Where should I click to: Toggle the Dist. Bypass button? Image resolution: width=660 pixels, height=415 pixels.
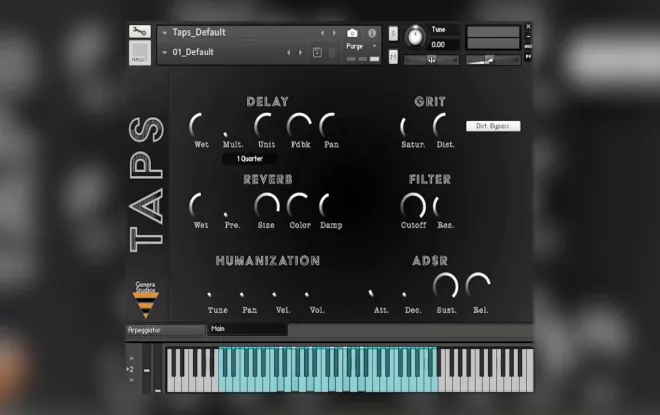pyautogui.click(x=493, y=126)
